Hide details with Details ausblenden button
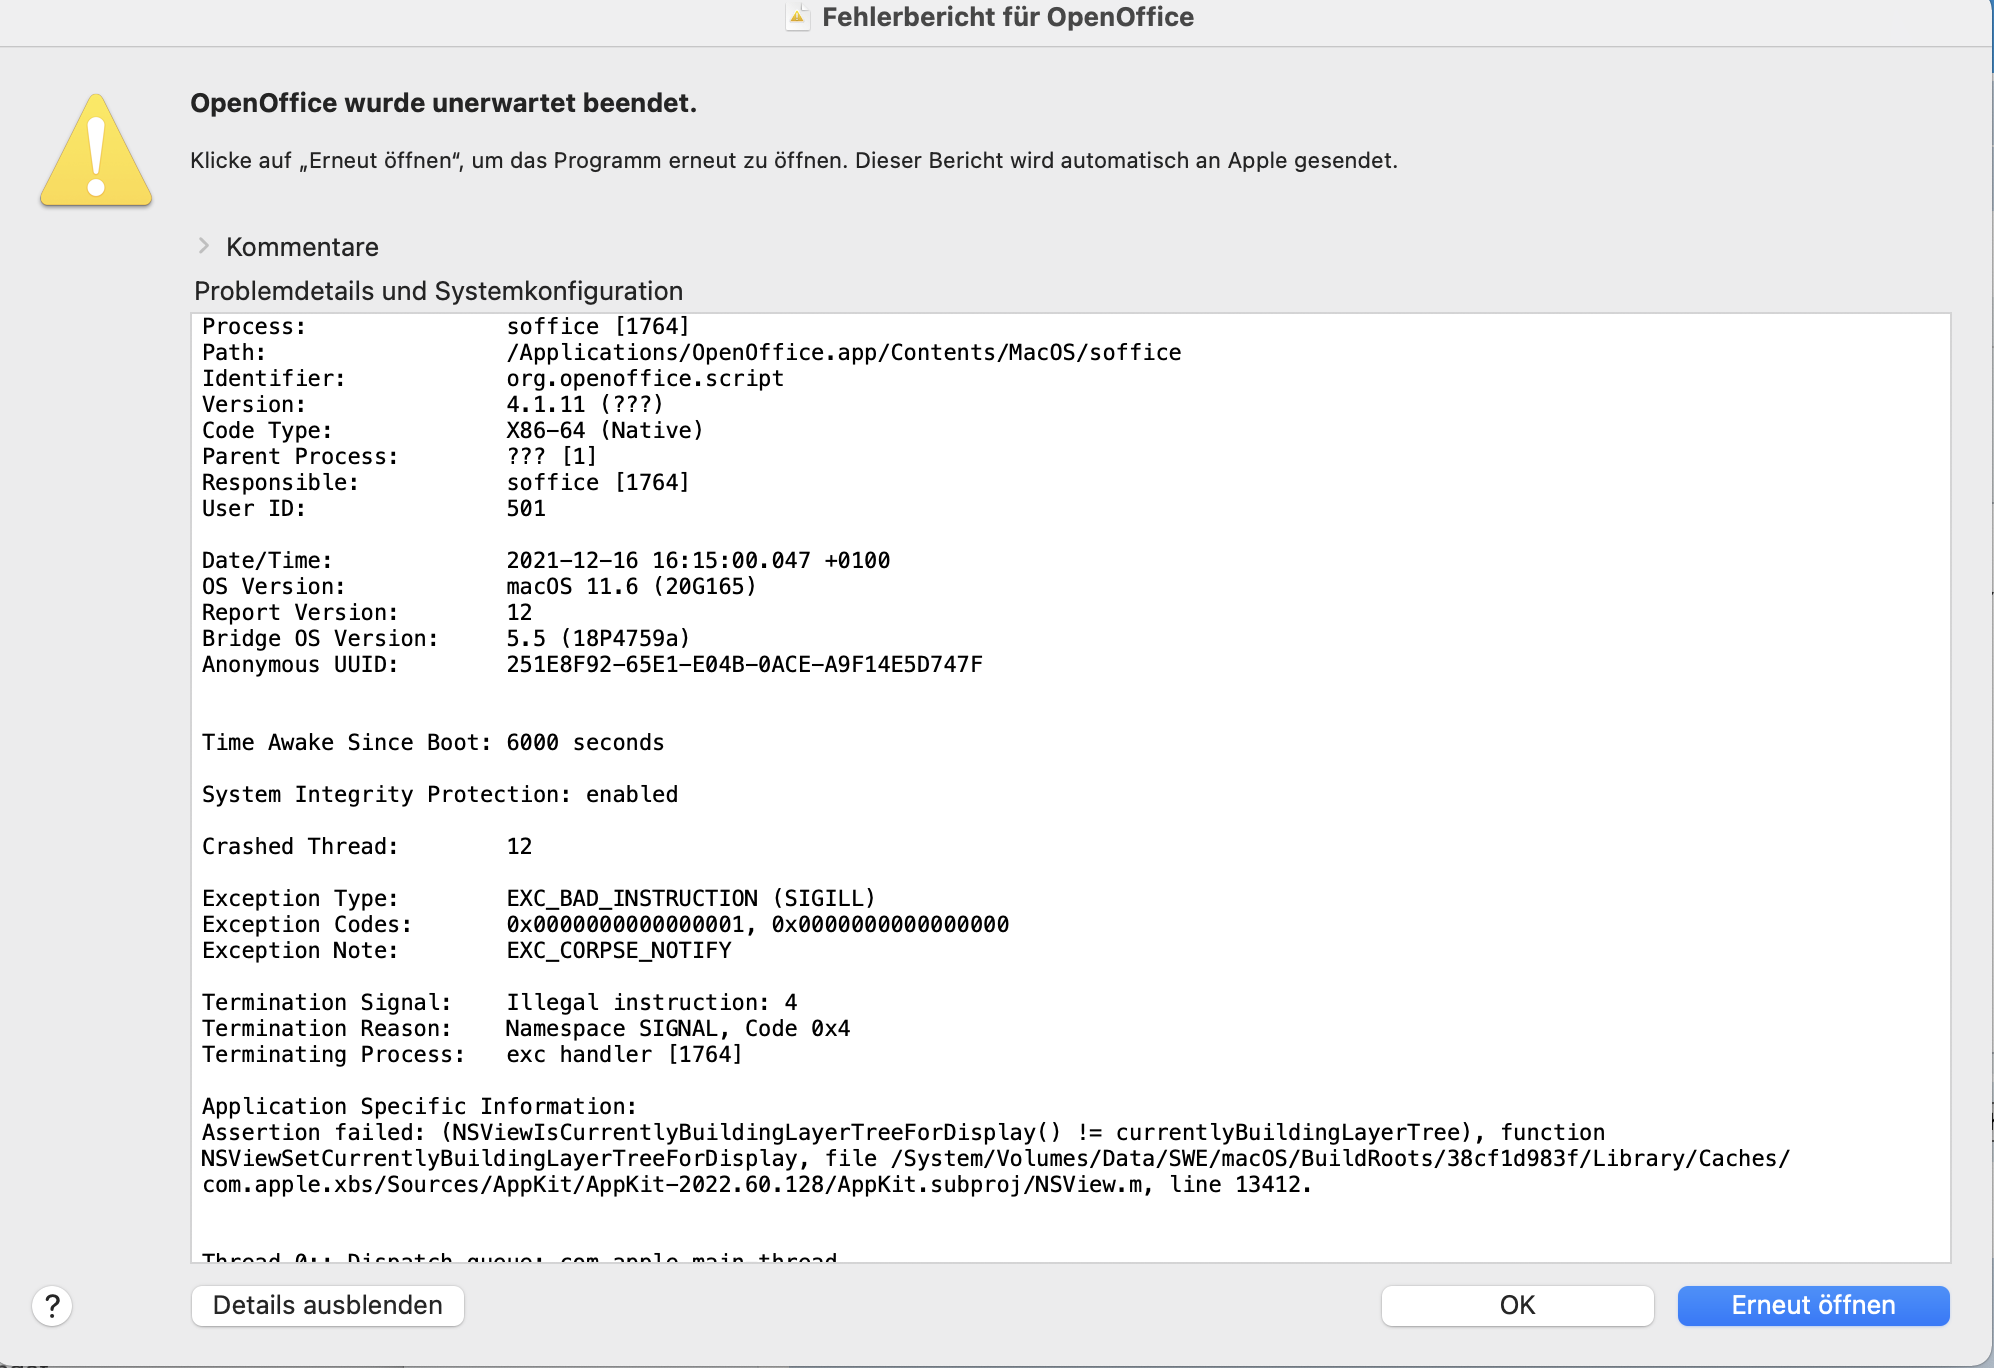This screenshot has width=1994, height=1368. 327,1306
